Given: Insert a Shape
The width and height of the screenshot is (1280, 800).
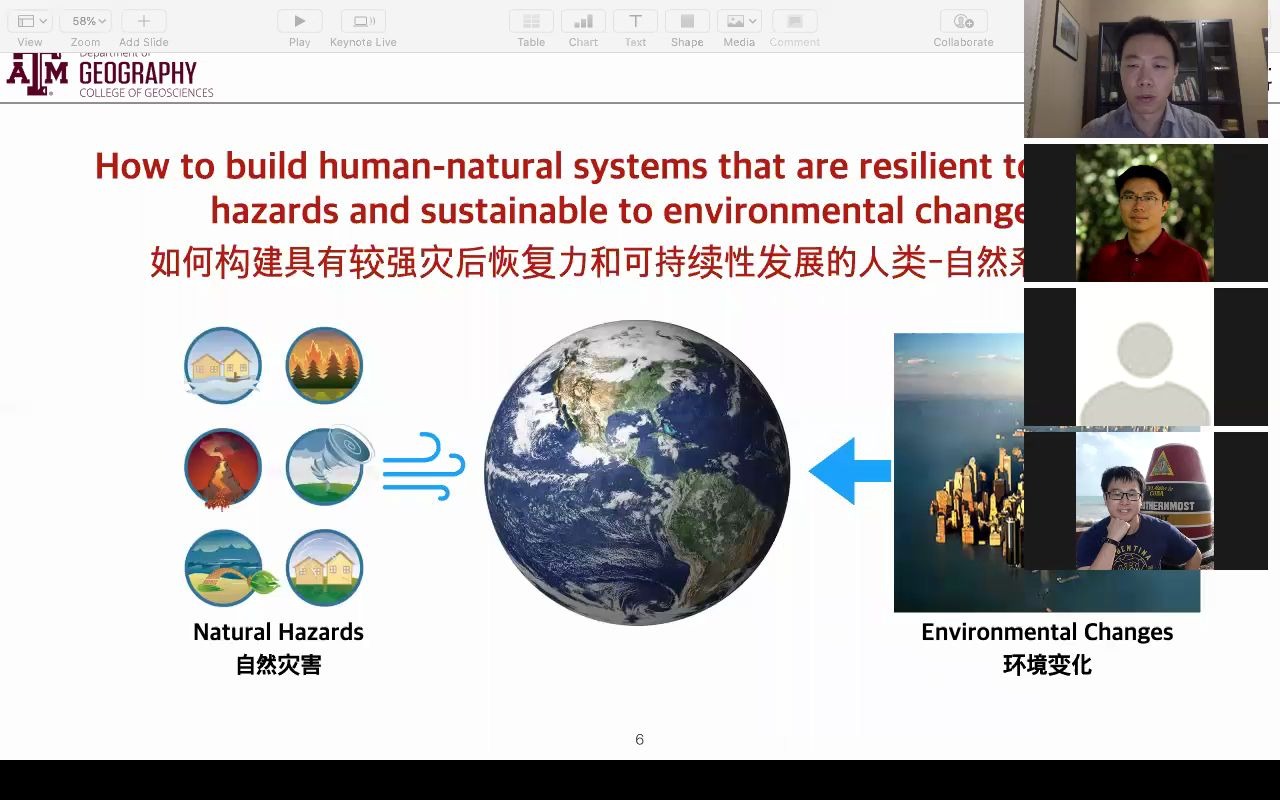Looking at the screenshot, I should coord(686,21).
